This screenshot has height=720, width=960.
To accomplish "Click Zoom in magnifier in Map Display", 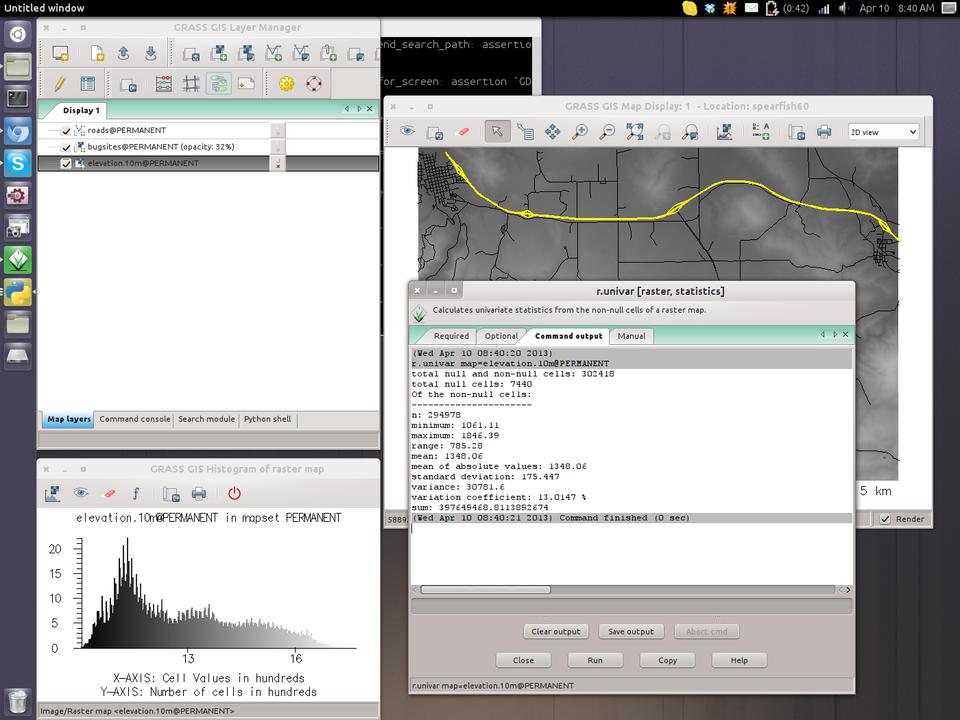I will click(579, 131).
